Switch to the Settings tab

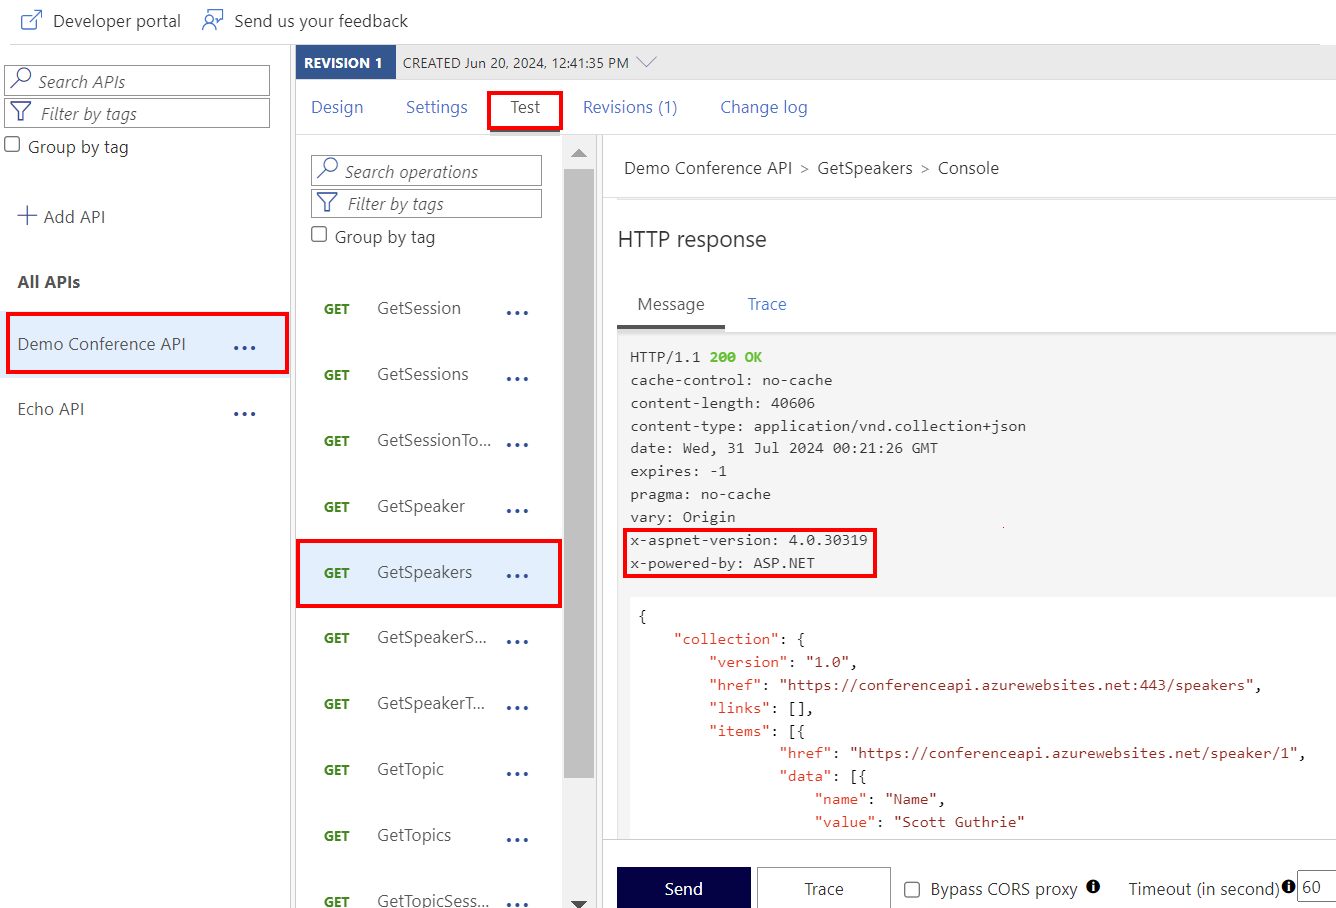(437, 107)
